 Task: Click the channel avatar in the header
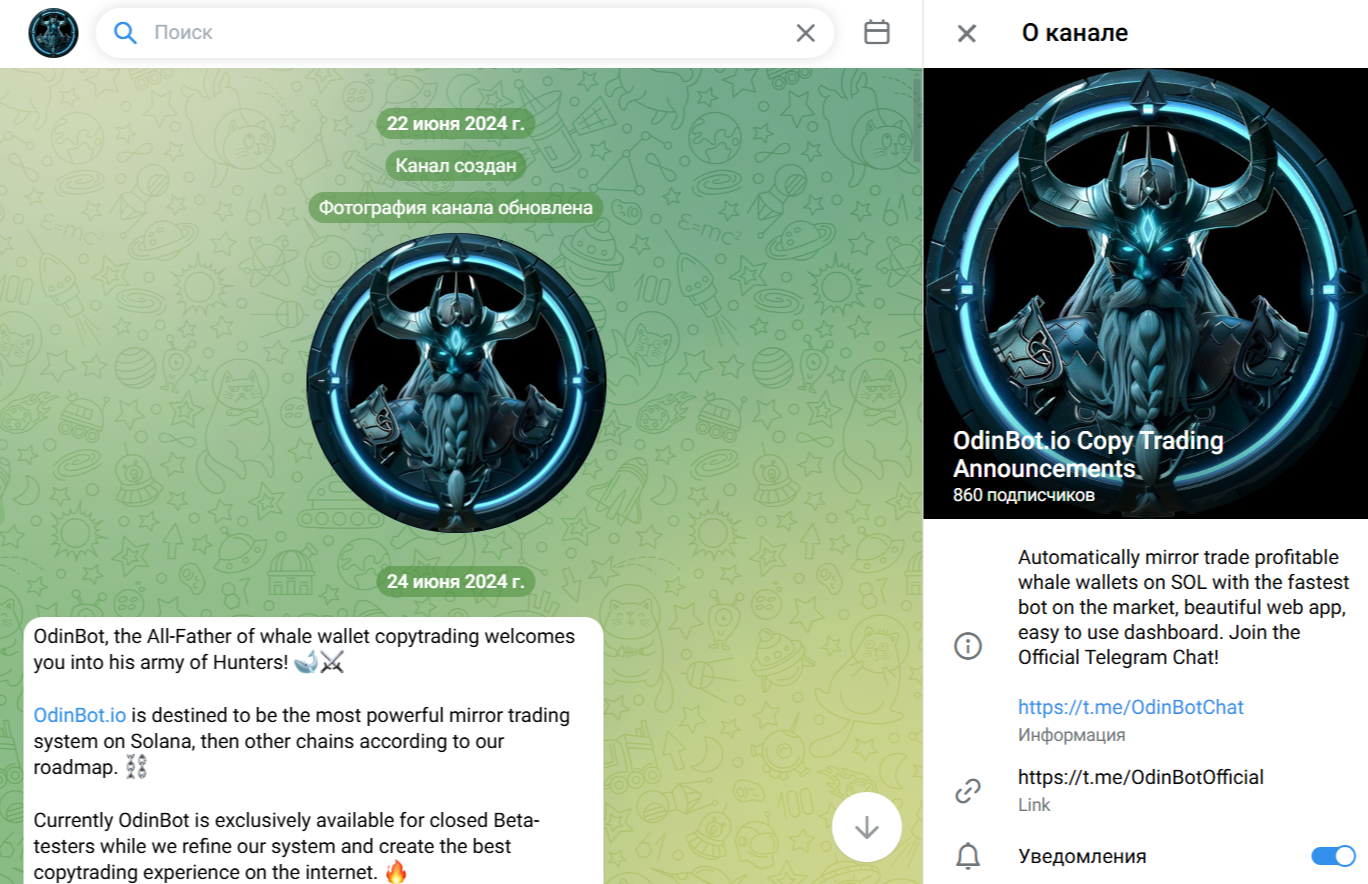53,33
